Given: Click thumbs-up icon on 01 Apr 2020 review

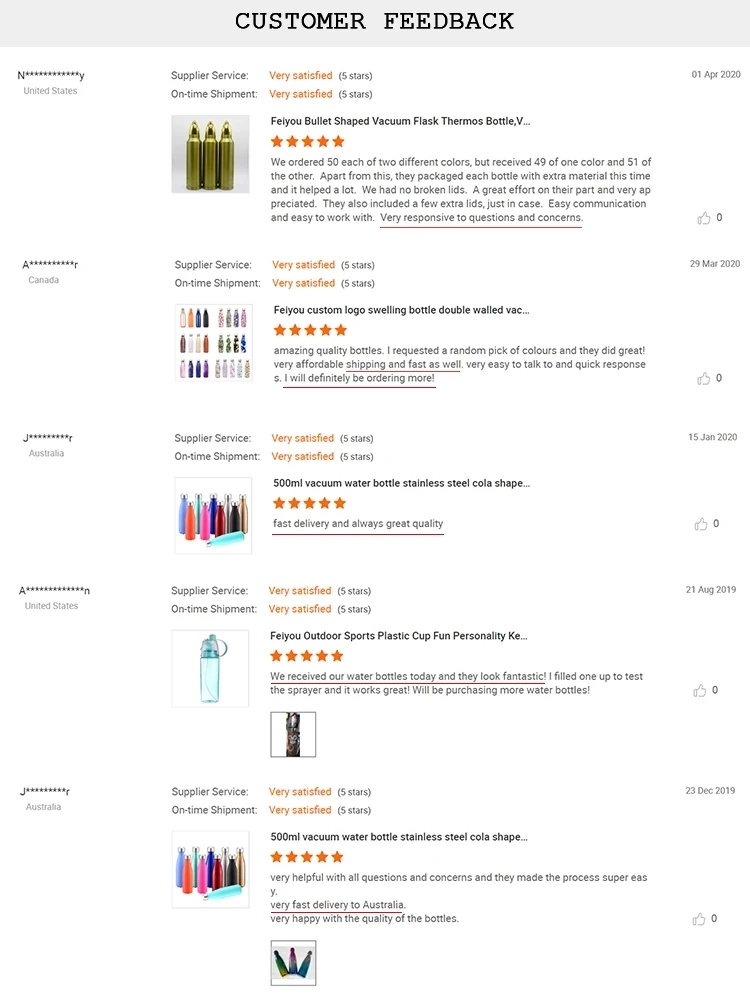Looking at the screenshot, I should click(704, 218).
